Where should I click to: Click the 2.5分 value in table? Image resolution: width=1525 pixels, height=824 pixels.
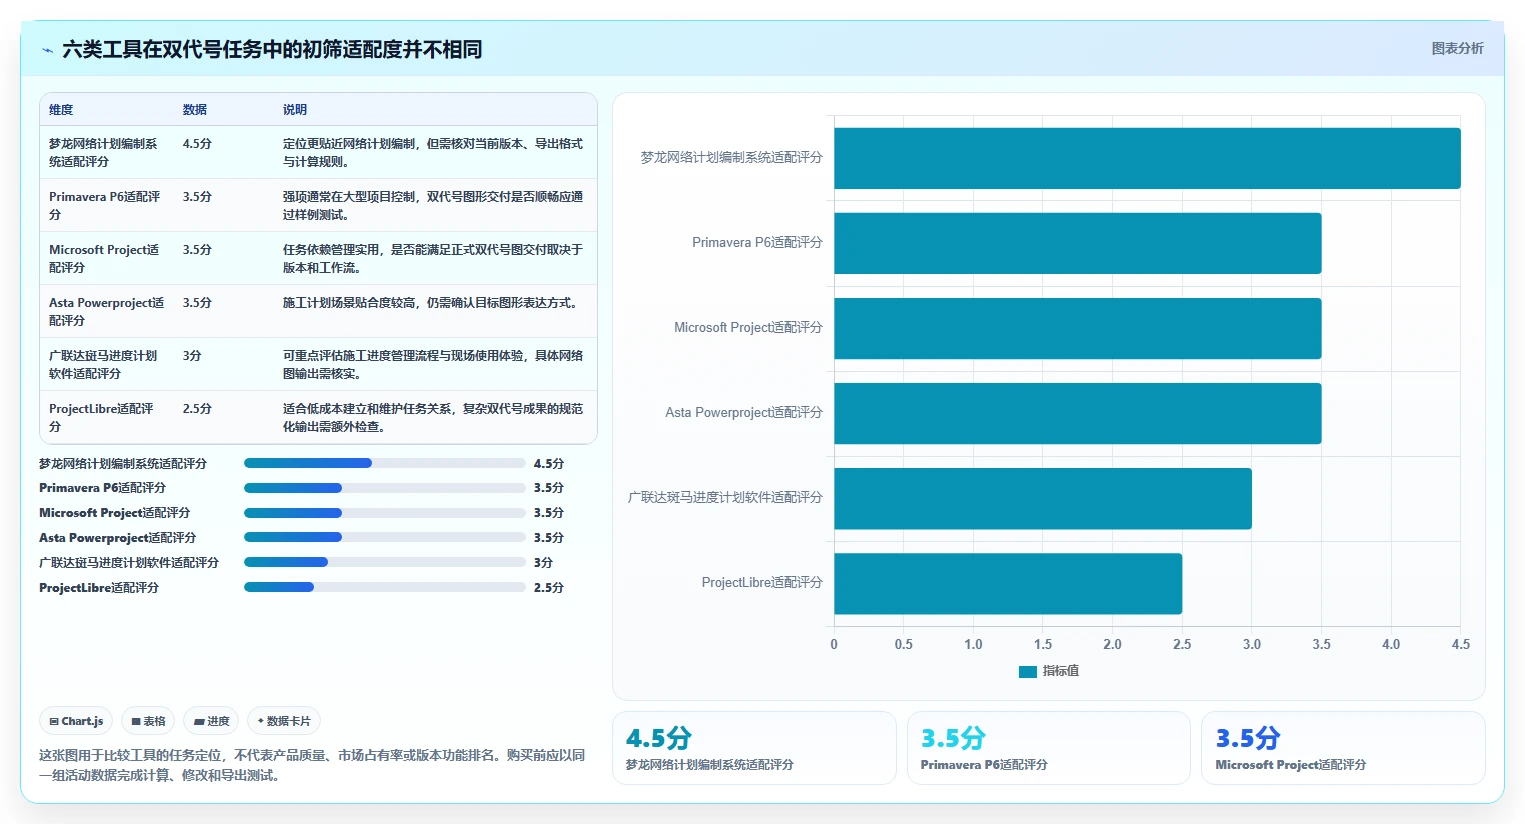pyautogui.click(x=197, y=409)
